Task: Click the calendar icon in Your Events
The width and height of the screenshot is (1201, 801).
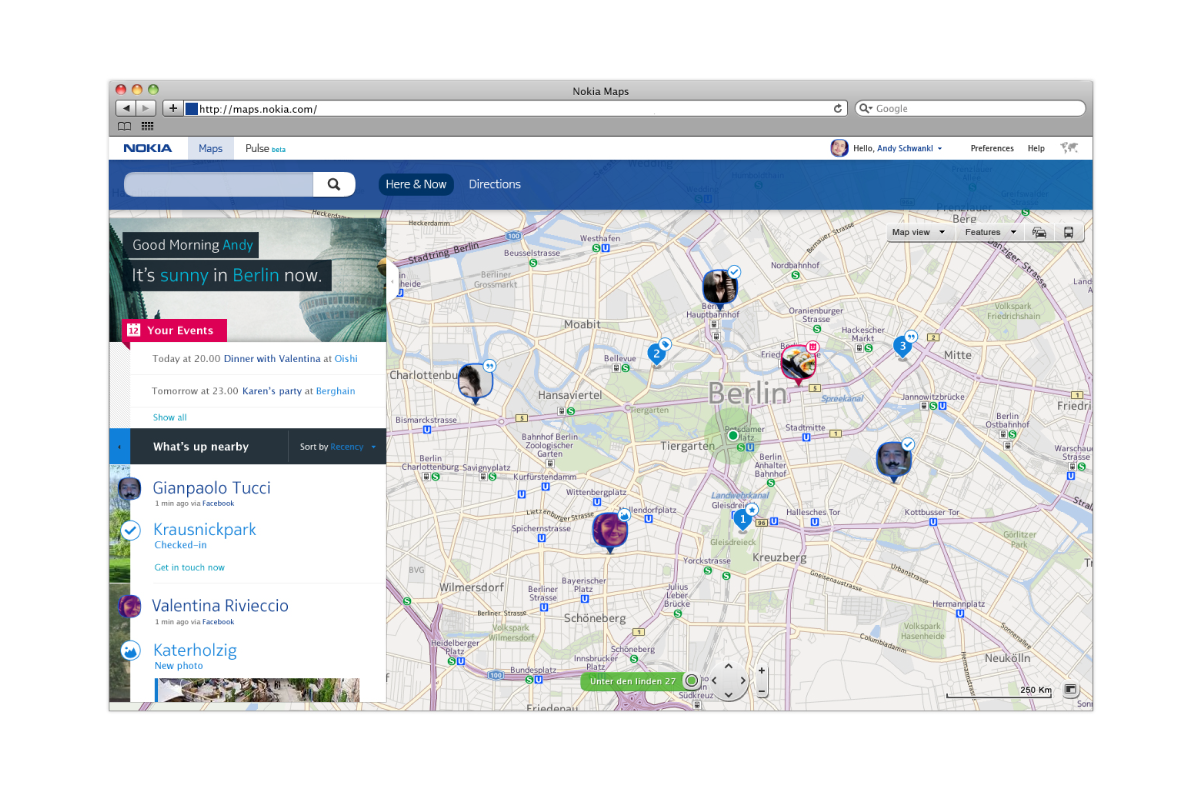Action: [132, 330]
